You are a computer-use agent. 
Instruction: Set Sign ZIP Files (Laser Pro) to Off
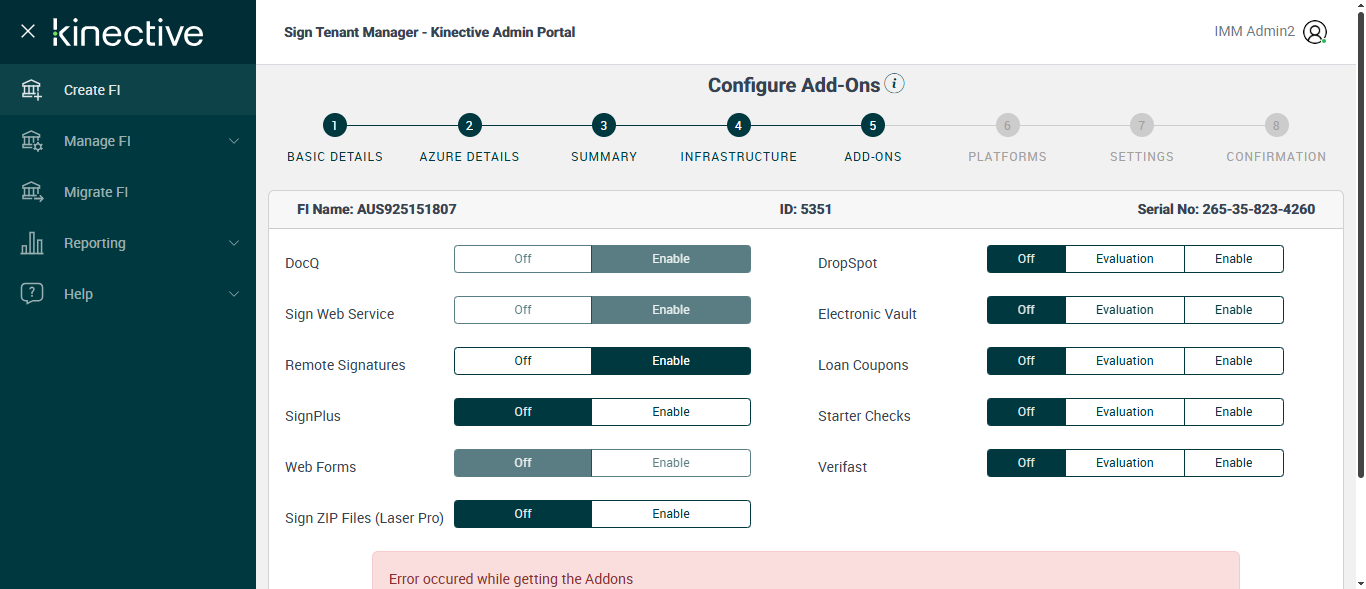(x=523, y=514)
